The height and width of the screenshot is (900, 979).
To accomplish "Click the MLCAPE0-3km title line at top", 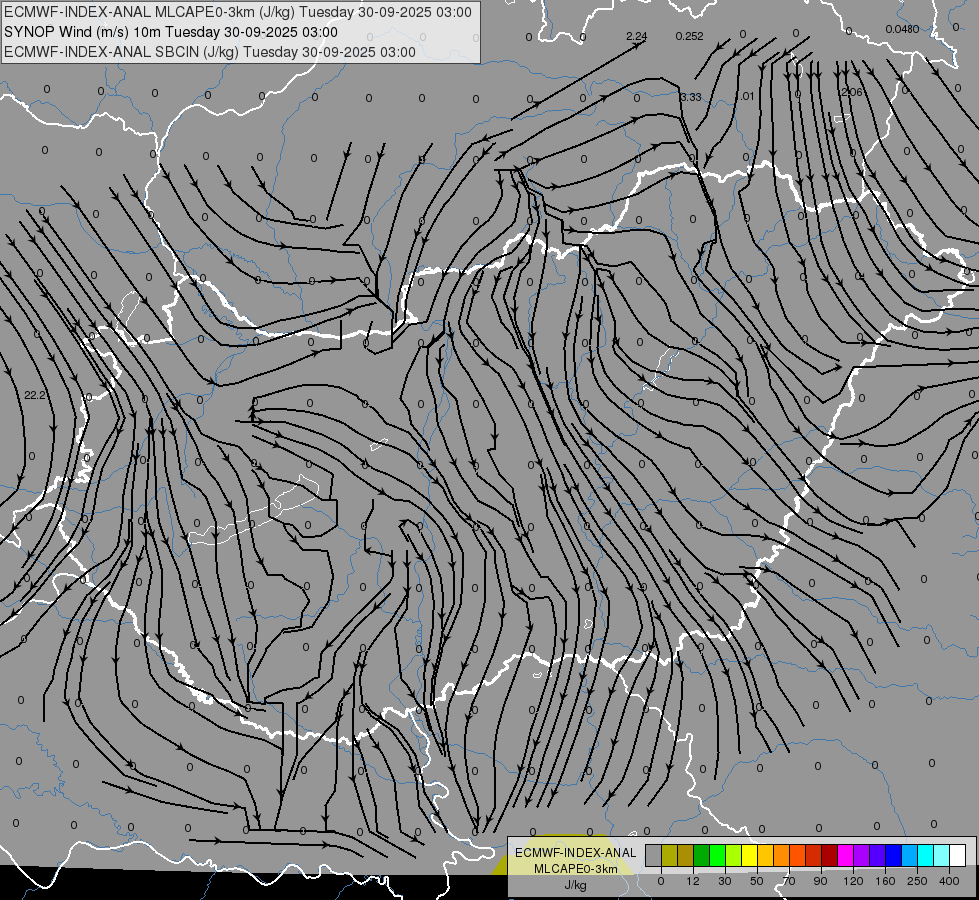I will [x=238, y=12].
